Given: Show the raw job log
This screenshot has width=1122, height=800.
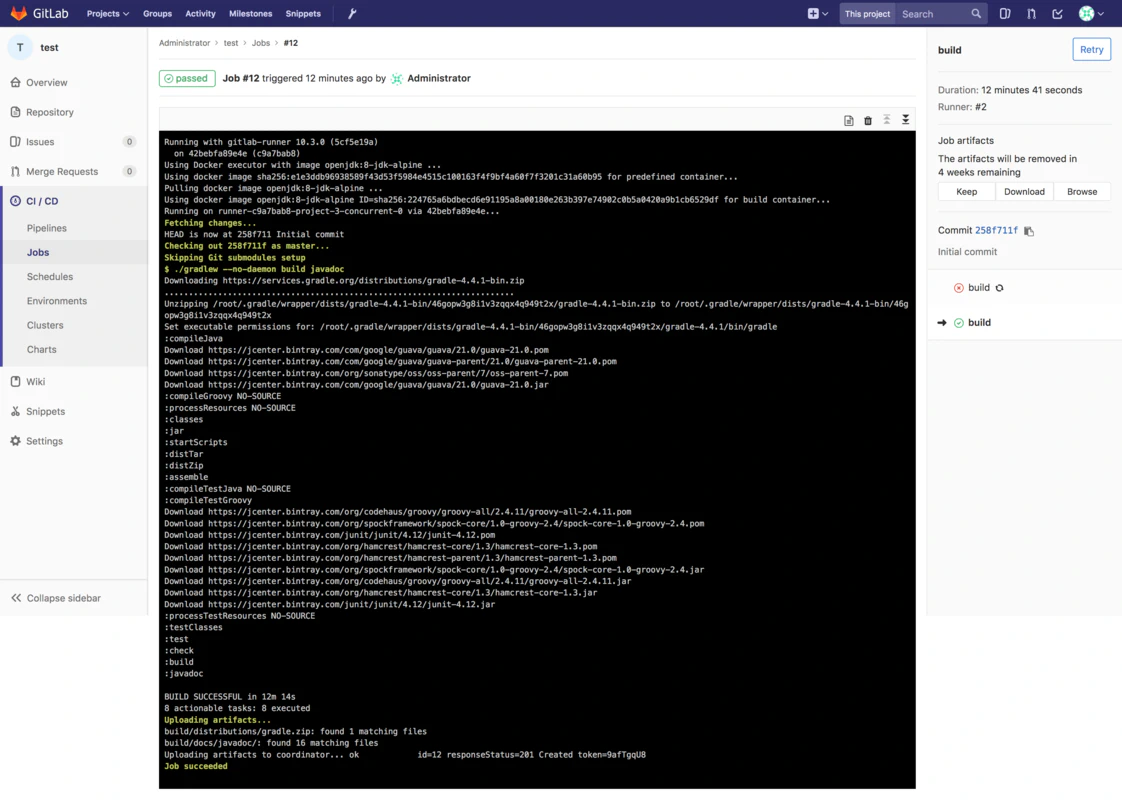Looking at the screenshot, I should point(848,121).
